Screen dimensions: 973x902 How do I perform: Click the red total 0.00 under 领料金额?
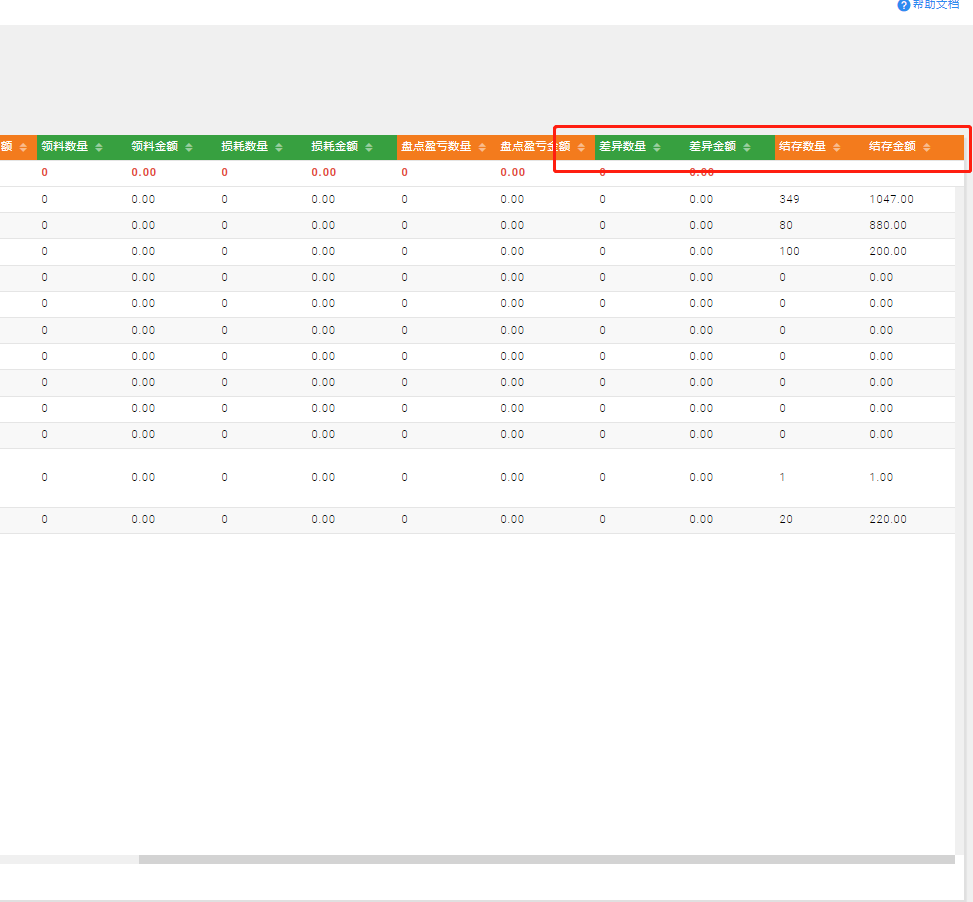(x=143, y=172)
